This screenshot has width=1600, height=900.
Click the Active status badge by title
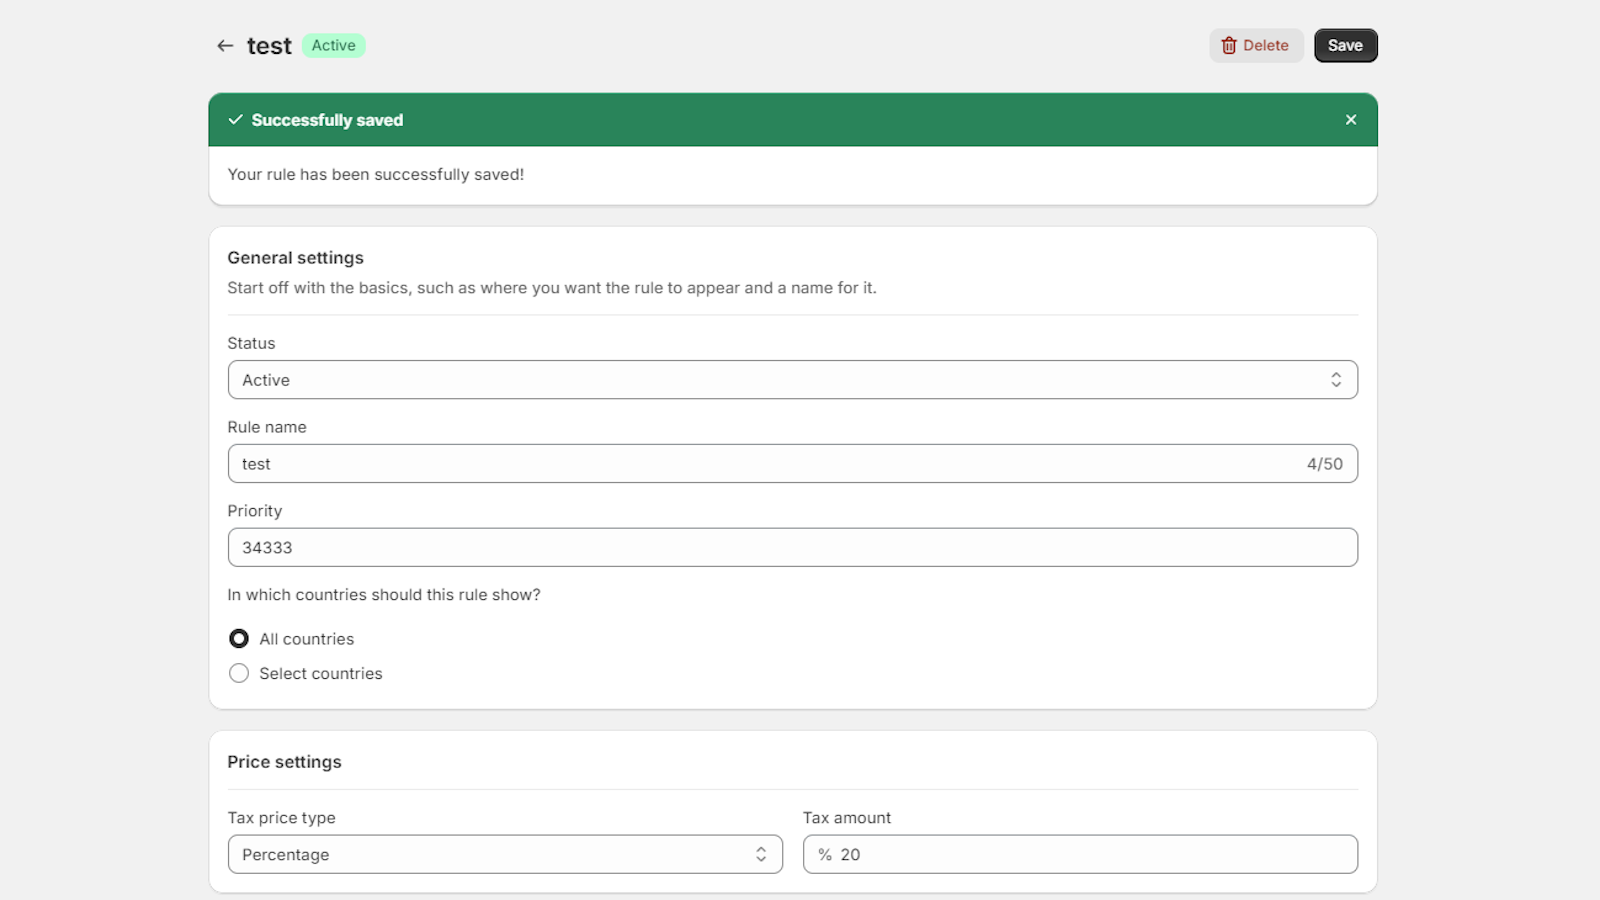334,46
